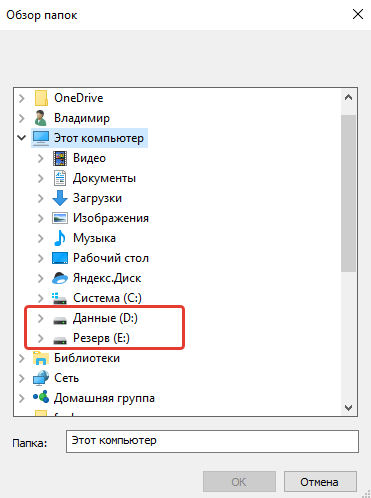Viewport: 371px width, 498px height.
Task: Expand the Музыка folder chevron
Action: (x=41, y=238)
